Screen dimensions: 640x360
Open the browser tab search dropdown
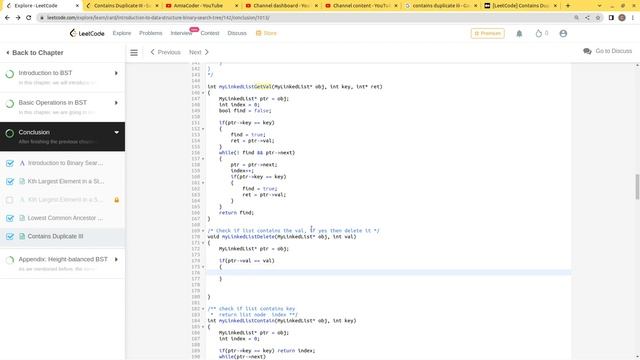[599, 6]
